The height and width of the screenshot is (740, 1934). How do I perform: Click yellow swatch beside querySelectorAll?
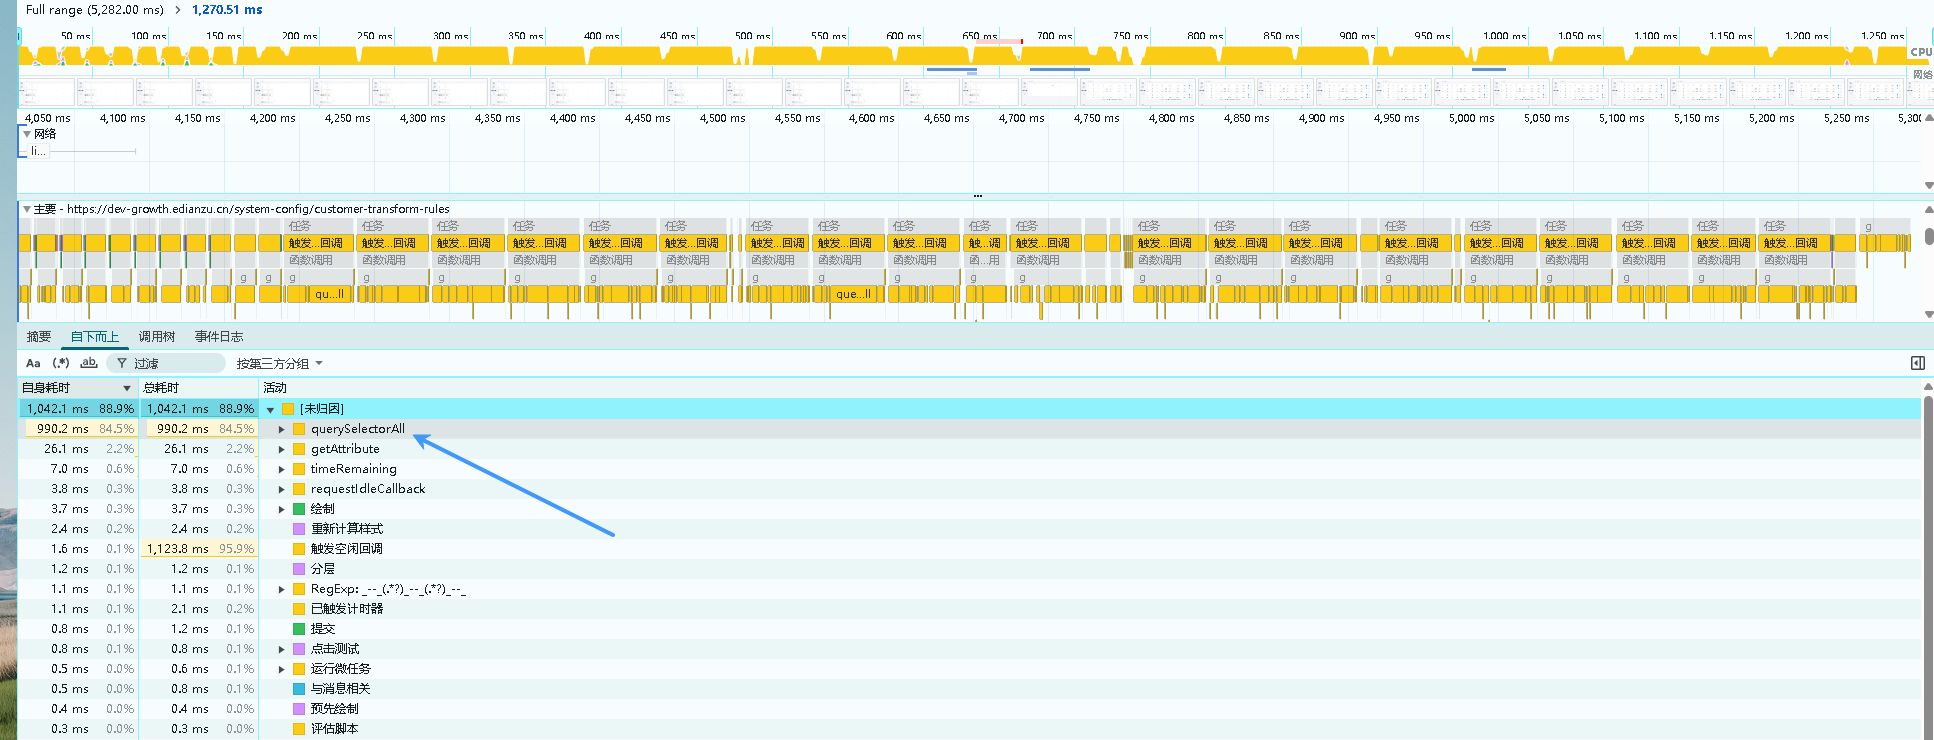coord(299,429)
